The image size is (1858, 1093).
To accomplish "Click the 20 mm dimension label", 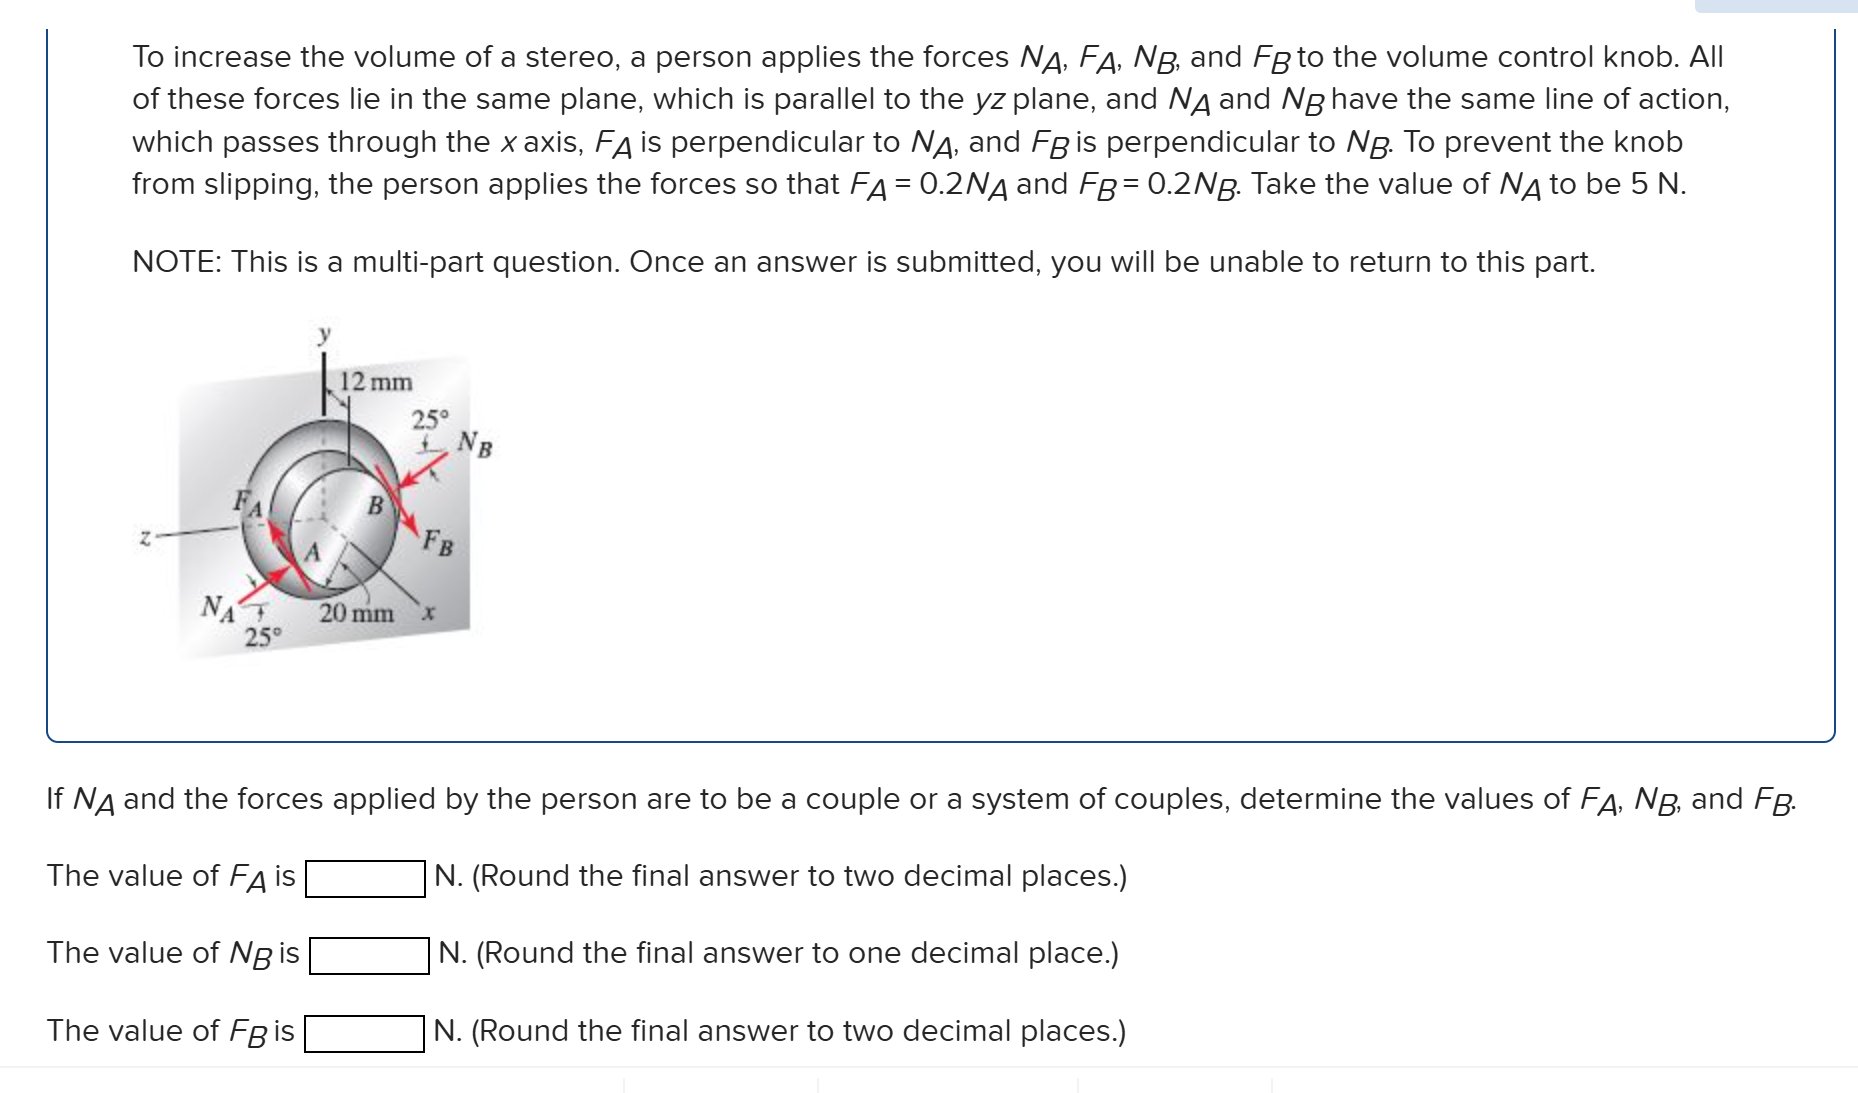I will (x=357, y=613).
